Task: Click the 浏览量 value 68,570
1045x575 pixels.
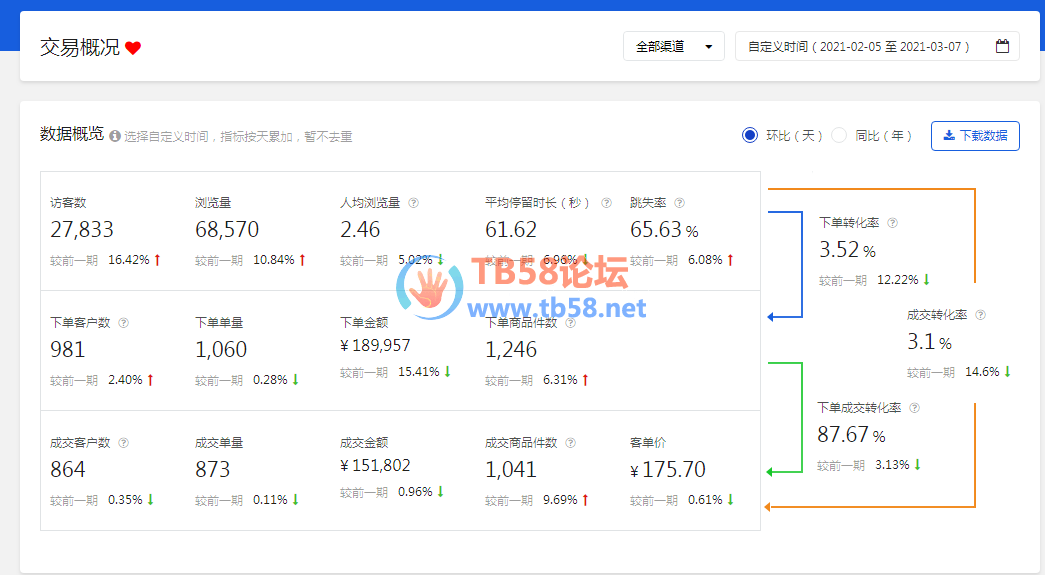Action: tap(227, 230)
